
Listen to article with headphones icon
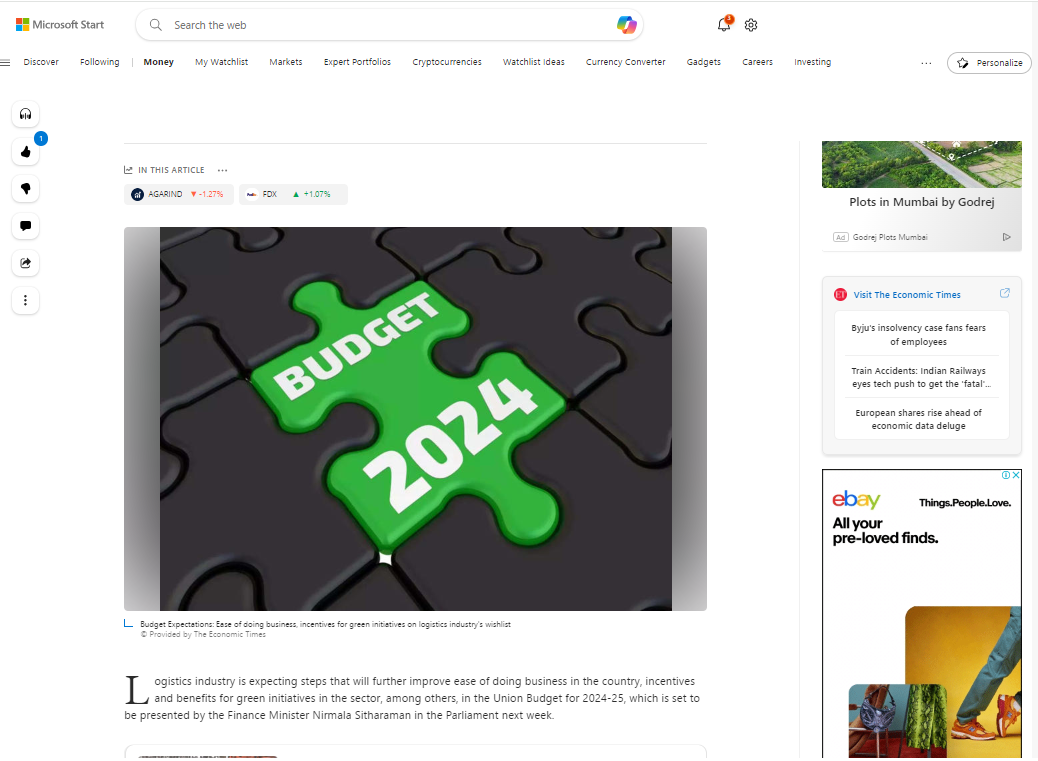click(x=25, y=114)
